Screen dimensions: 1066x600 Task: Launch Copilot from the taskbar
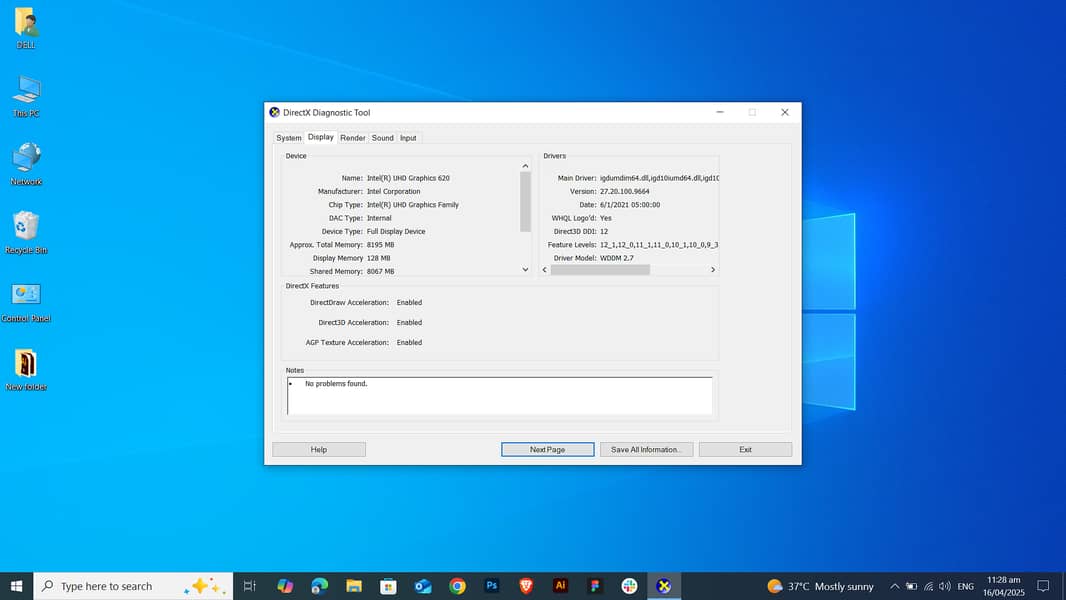[x=285, y=586]
